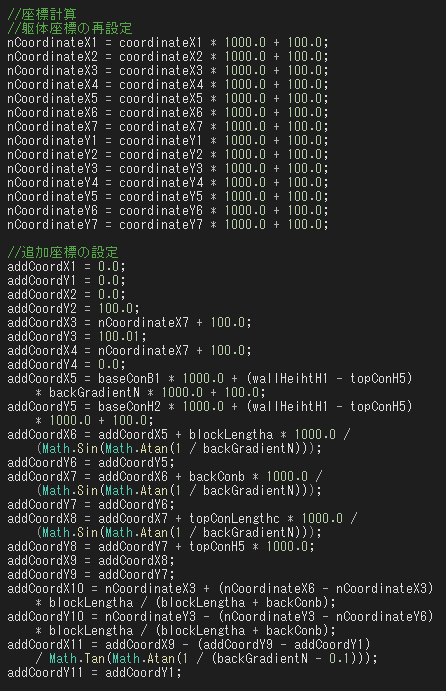Screen dimensions: 446x691
Task: Click coordinateX4 on the right-hand side
Action: click(x=161, y=85)
